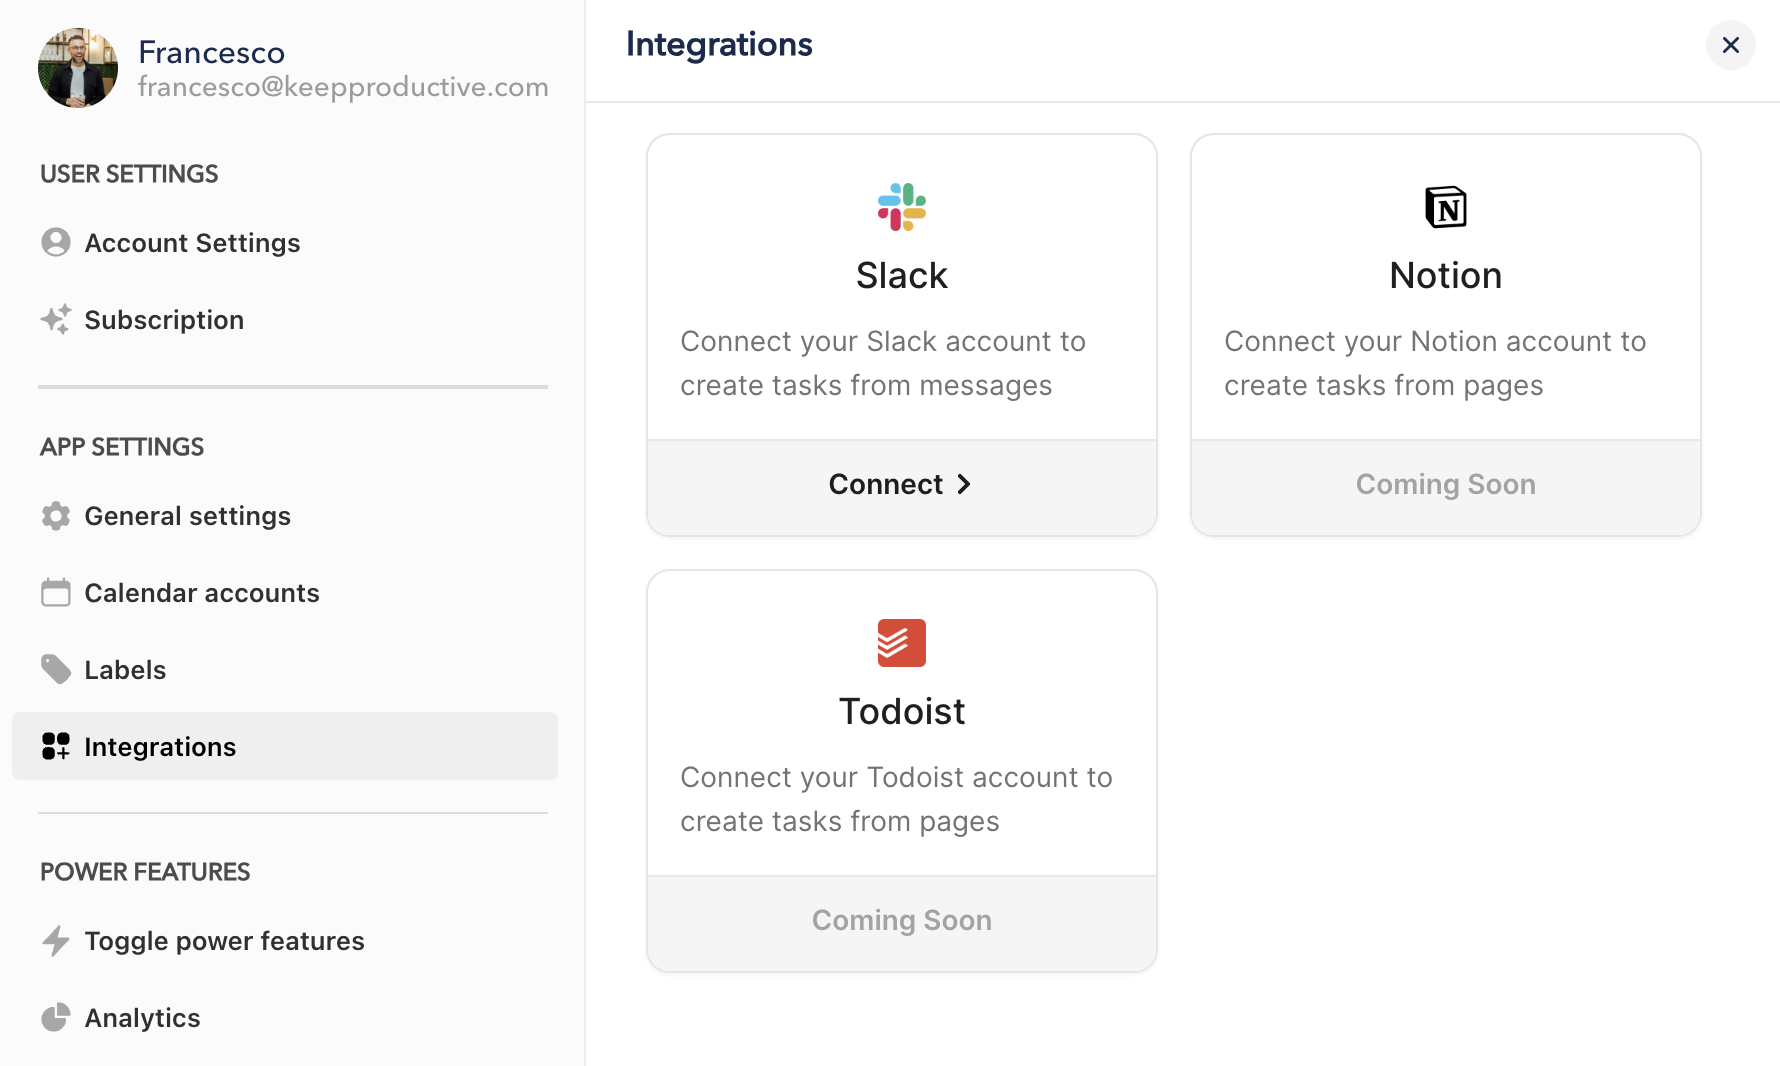Click the Calendar accounts calendar icon
This screenshot has height=1066, width=1780.
point(56,593)
